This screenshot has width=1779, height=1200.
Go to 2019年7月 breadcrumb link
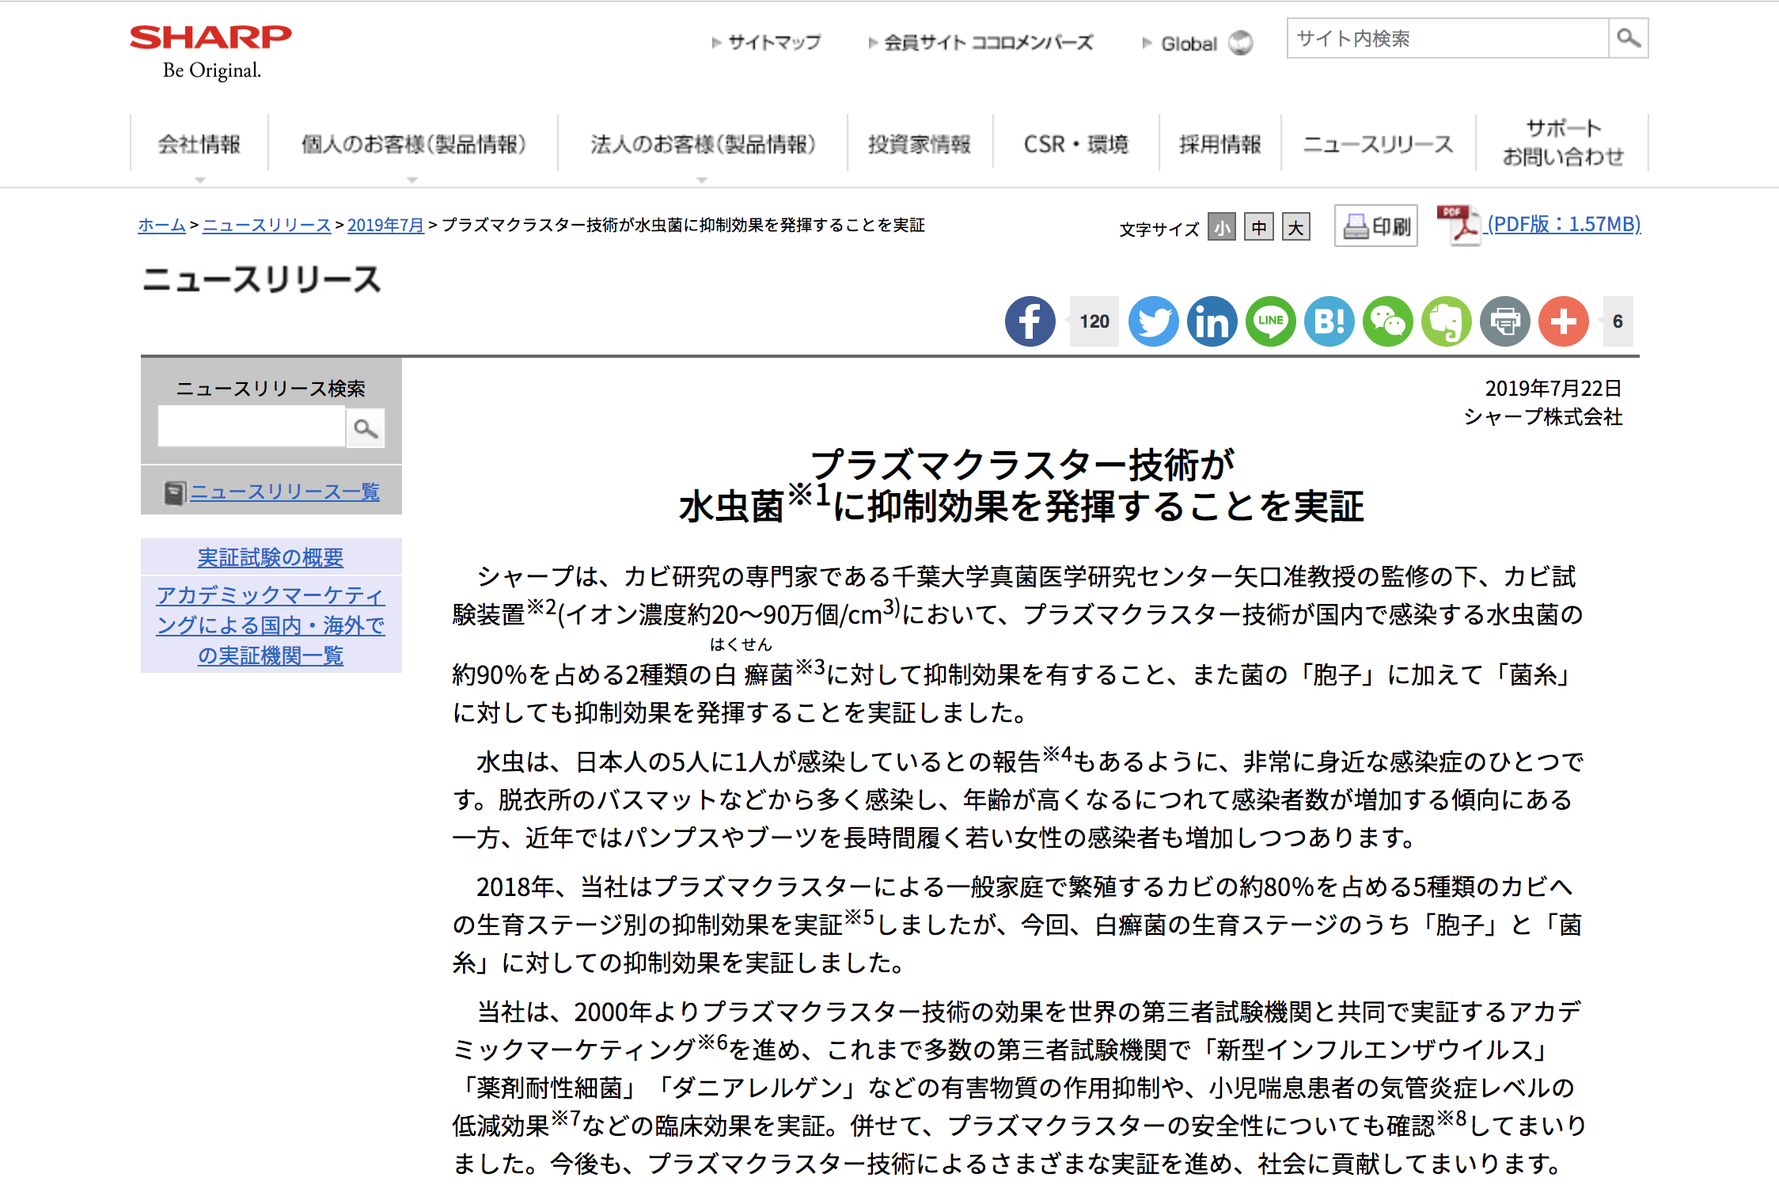tap(386, 225)
